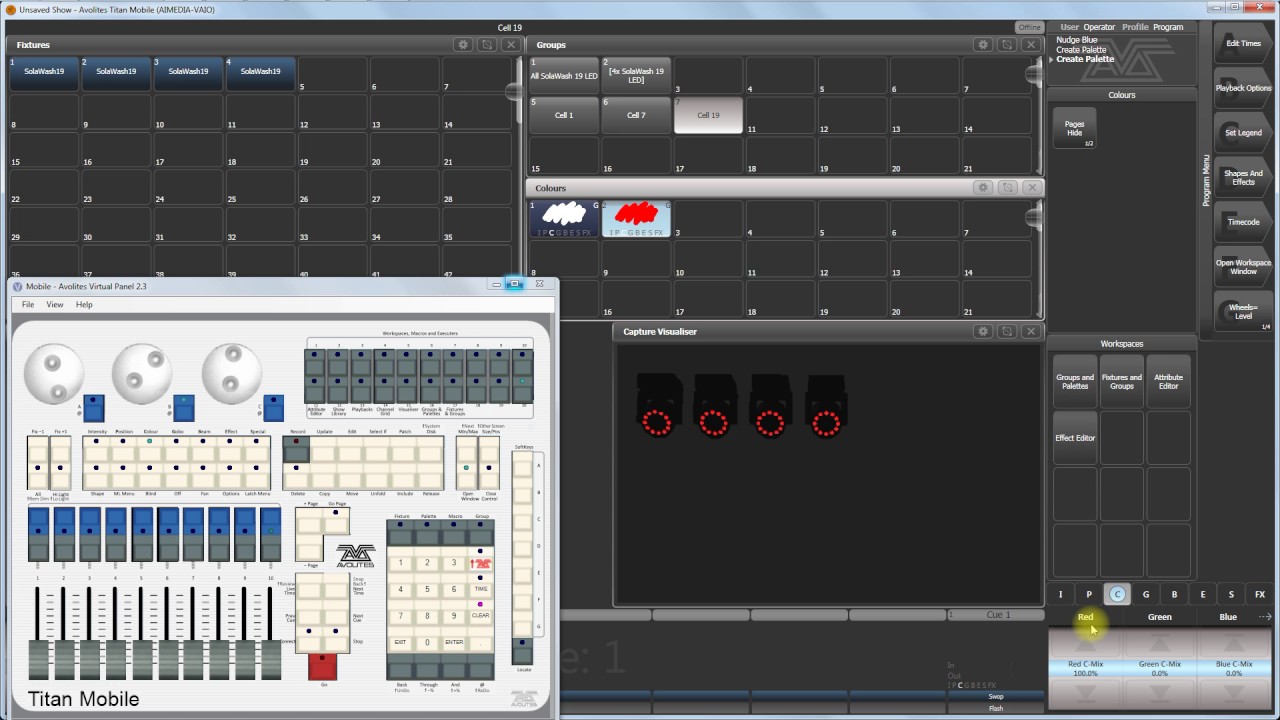Open settings gear of Groups window

tap(984, 45)
